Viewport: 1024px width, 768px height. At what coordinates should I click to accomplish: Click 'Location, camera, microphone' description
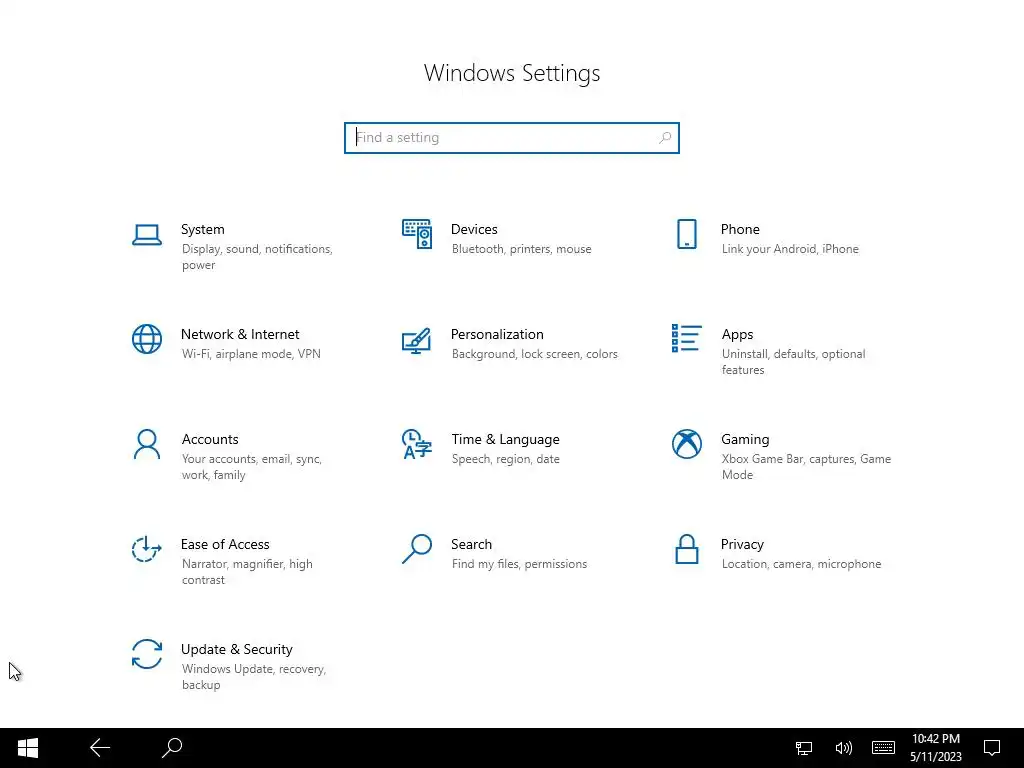pyautogui.click(x=801, y=564)
